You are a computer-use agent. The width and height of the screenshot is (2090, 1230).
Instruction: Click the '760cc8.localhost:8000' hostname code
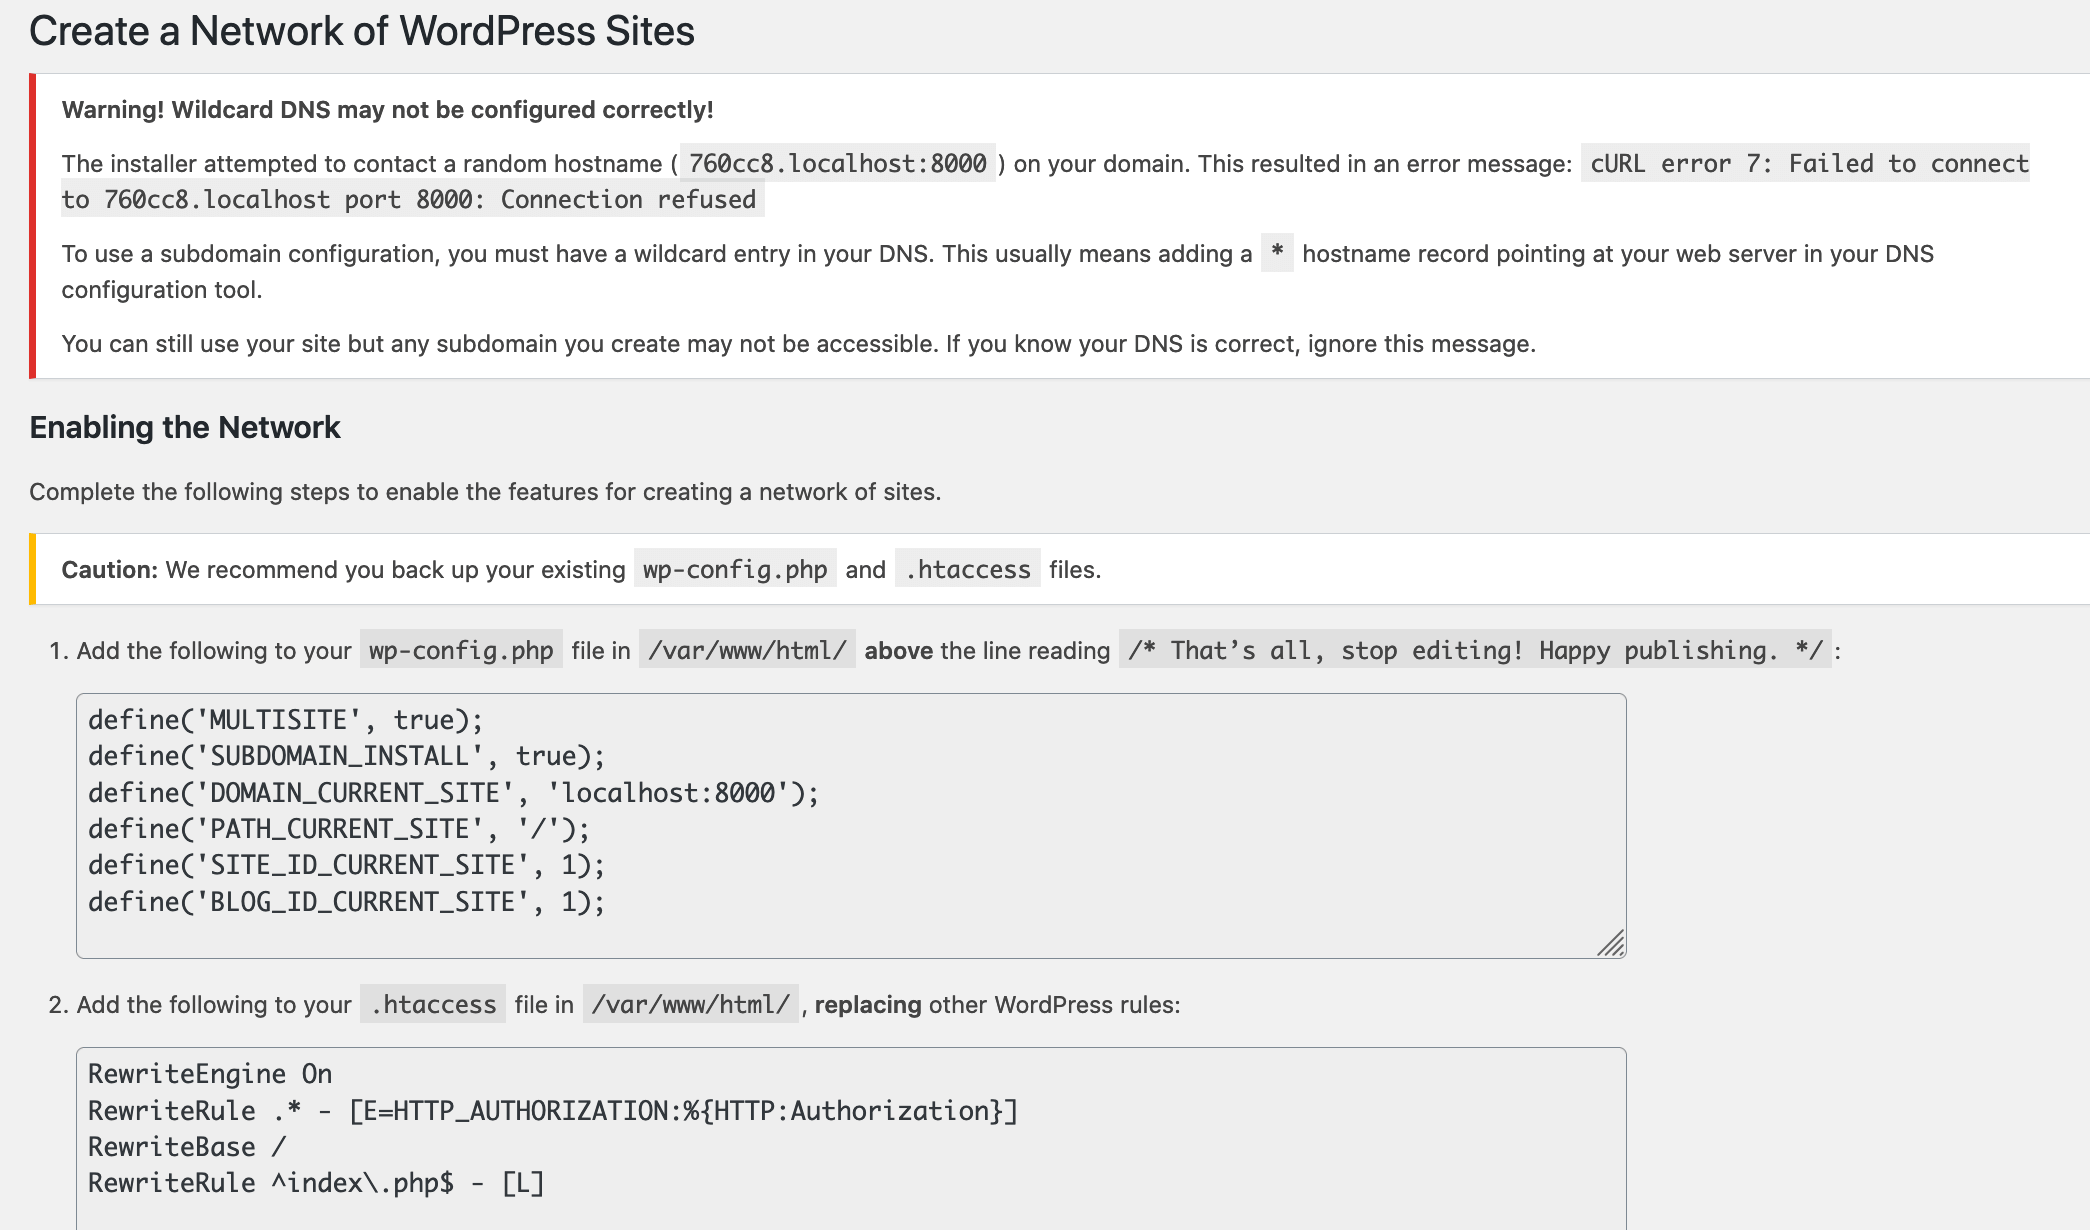tap(838, 163)
